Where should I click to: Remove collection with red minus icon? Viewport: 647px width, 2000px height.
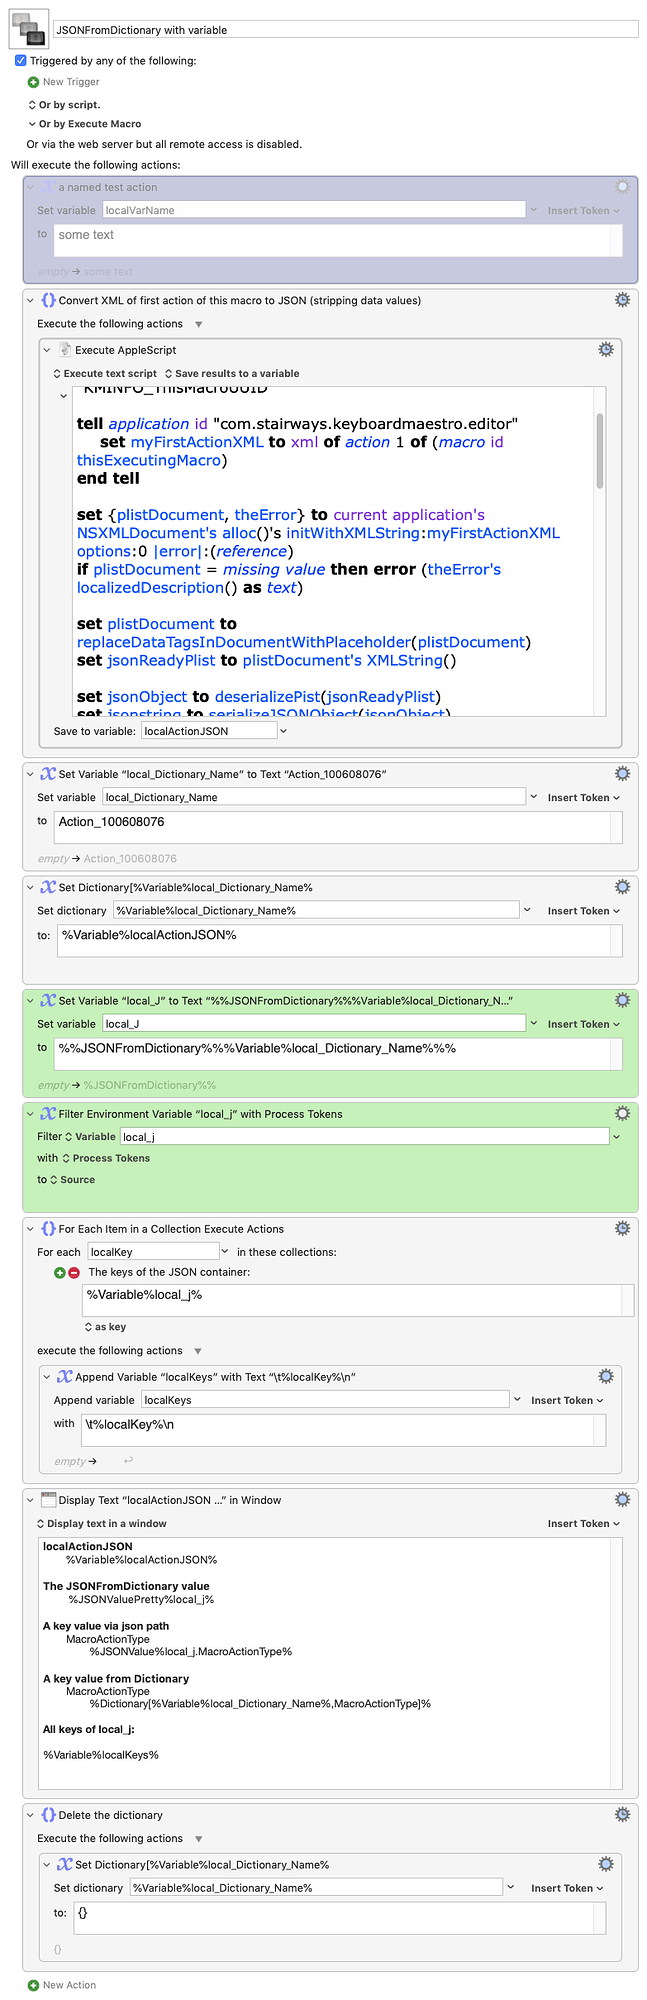[74, 1272]
